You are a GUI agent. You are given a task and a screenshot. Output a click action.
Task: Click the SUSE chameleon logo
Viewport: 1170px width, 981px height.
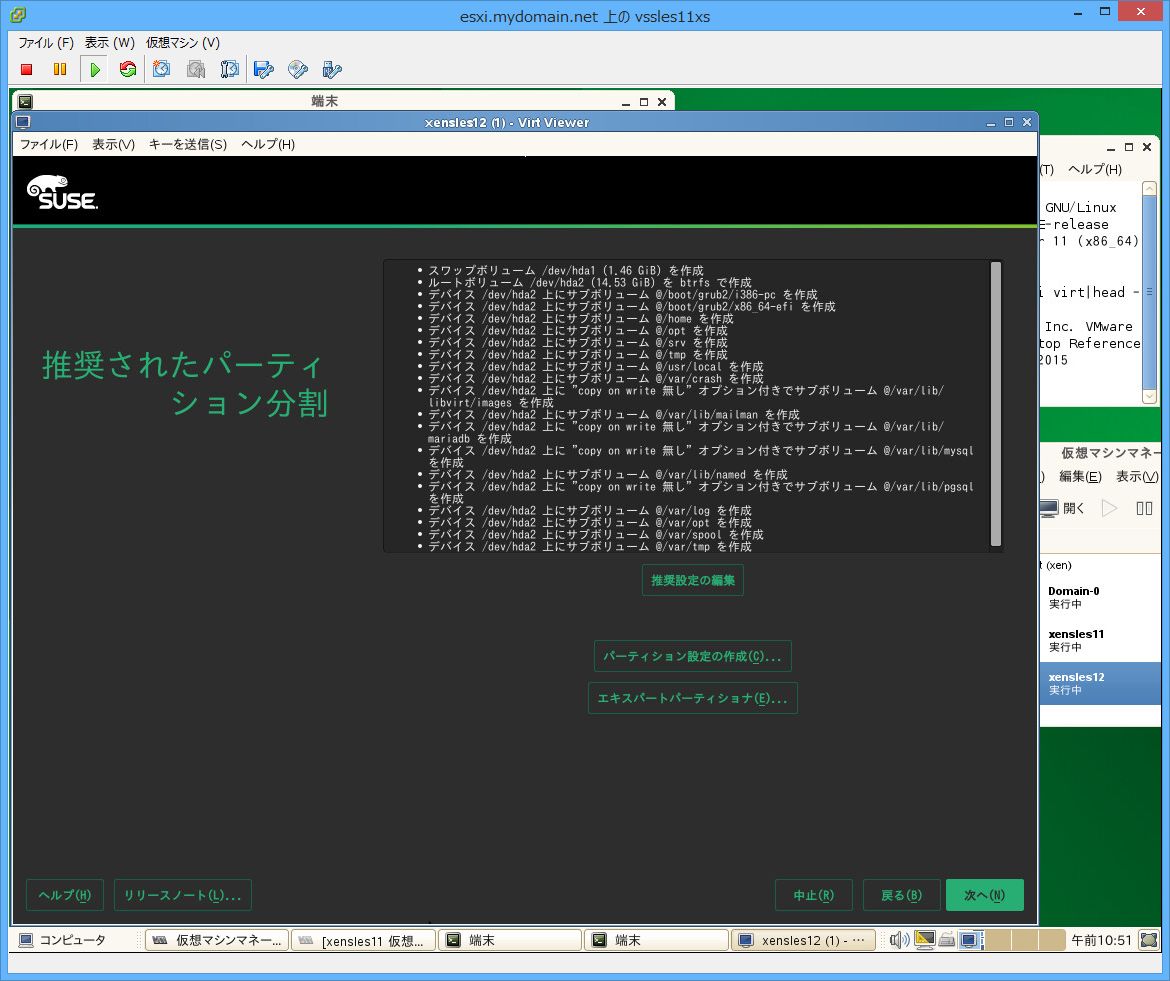click(62, 192)
